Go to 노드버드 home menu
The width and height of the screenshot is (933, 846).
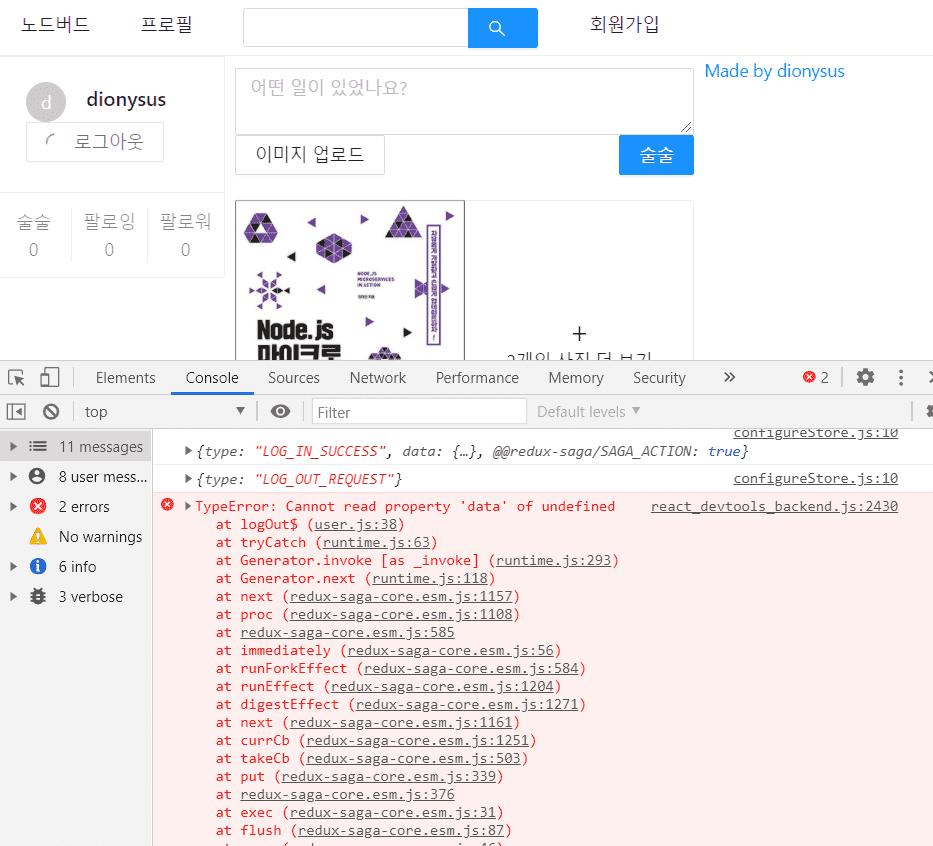(x=55, y=24)
